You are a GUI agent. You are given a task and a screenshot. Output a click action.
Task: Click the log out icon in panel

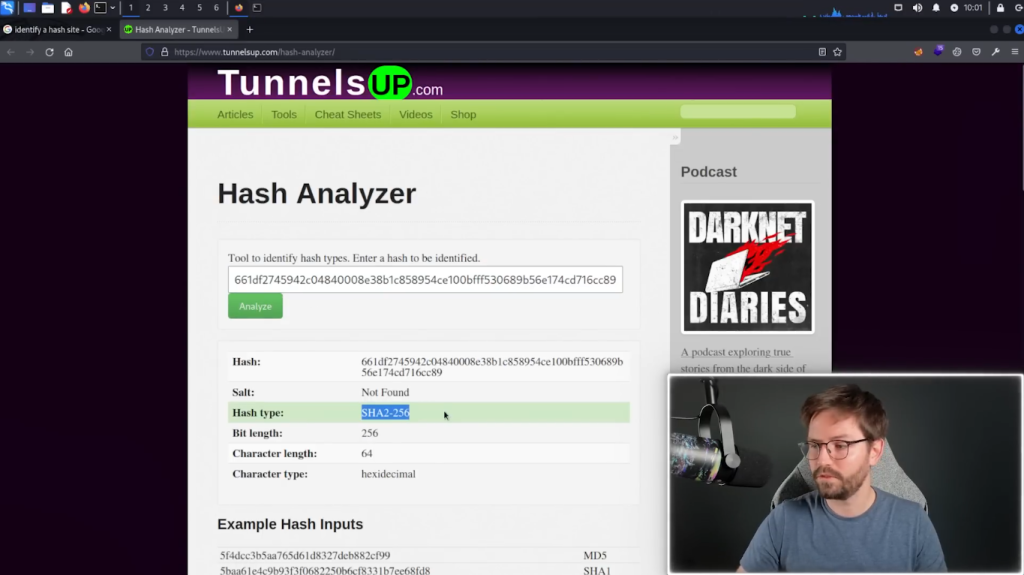coord(1019,8)
